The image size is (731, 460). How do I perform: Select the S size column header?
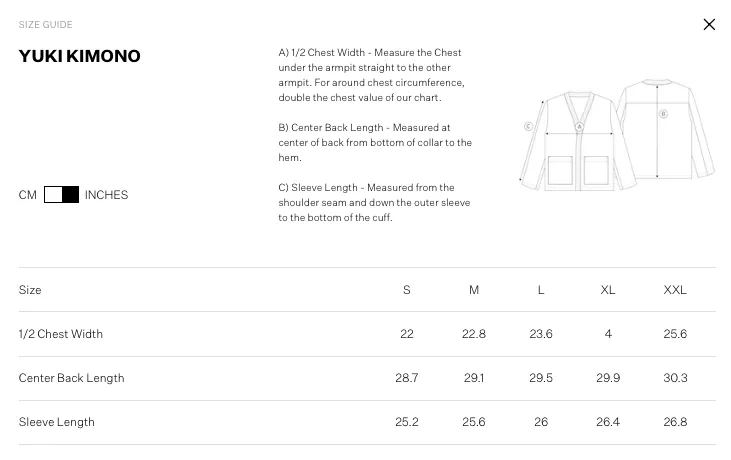click(x=407, y=290)
